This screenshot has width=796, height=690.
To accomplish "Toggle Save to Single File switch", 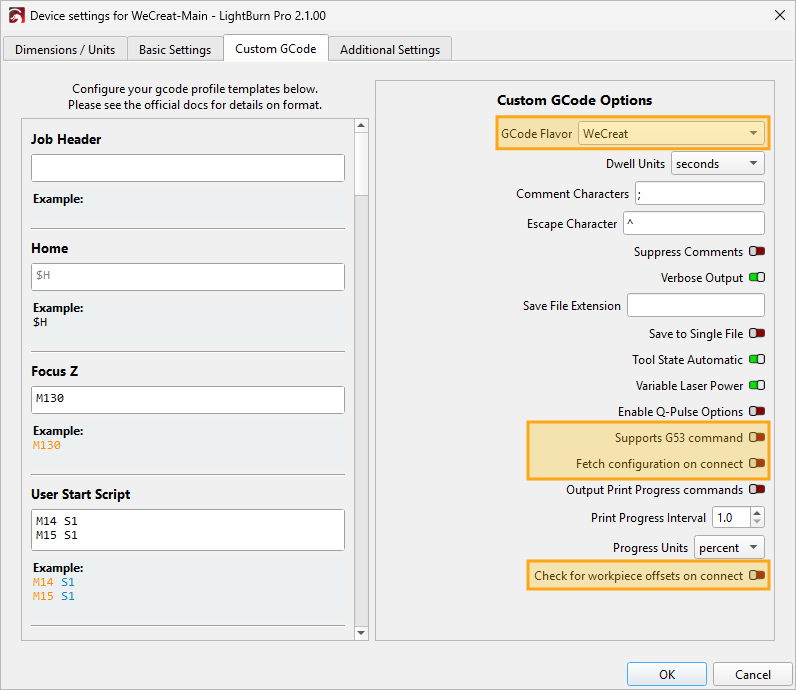I will [x=757, y=333].
